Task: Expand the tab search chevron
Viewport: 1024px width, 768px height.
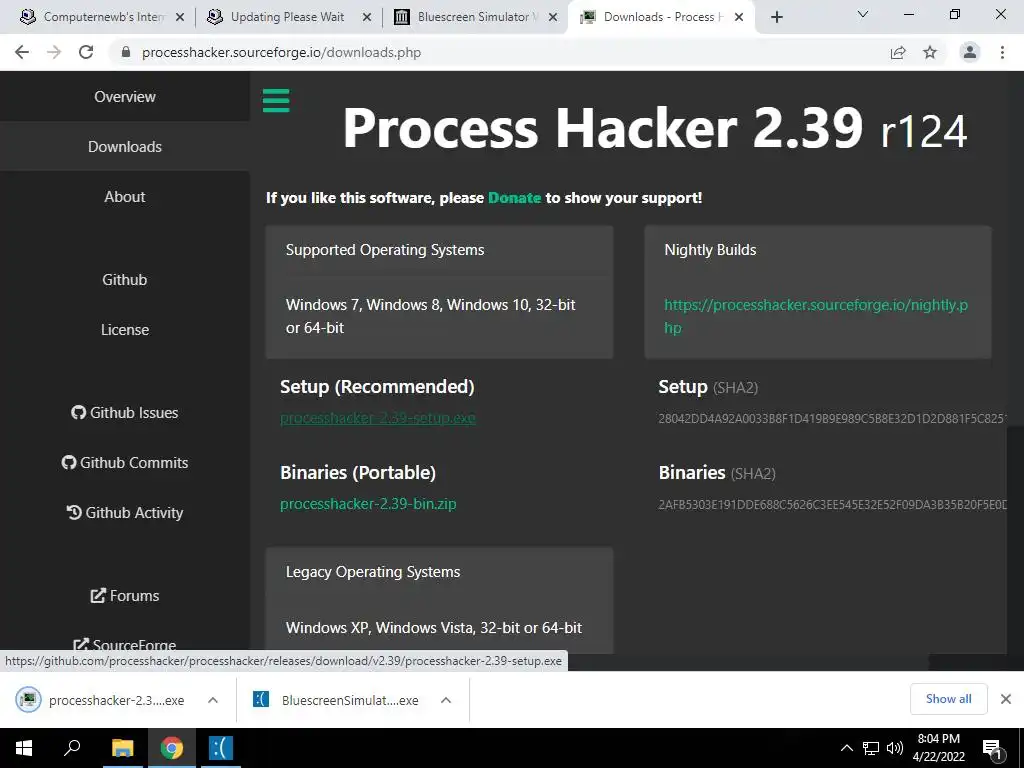Action: (863, 14)
